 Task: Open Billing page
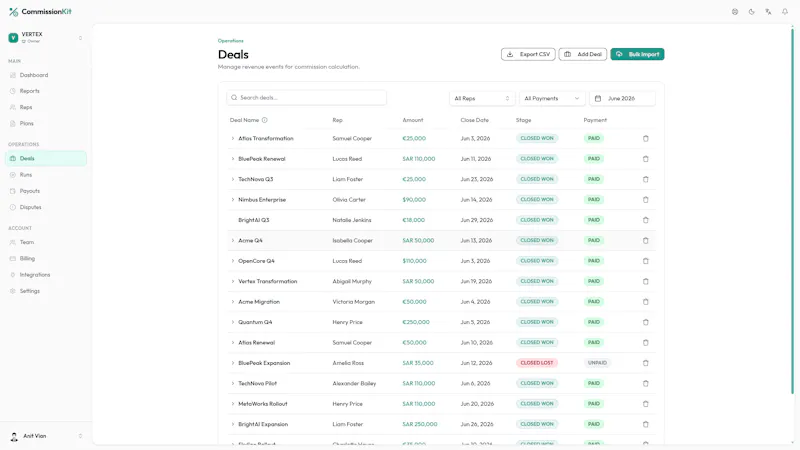(45, 259)
